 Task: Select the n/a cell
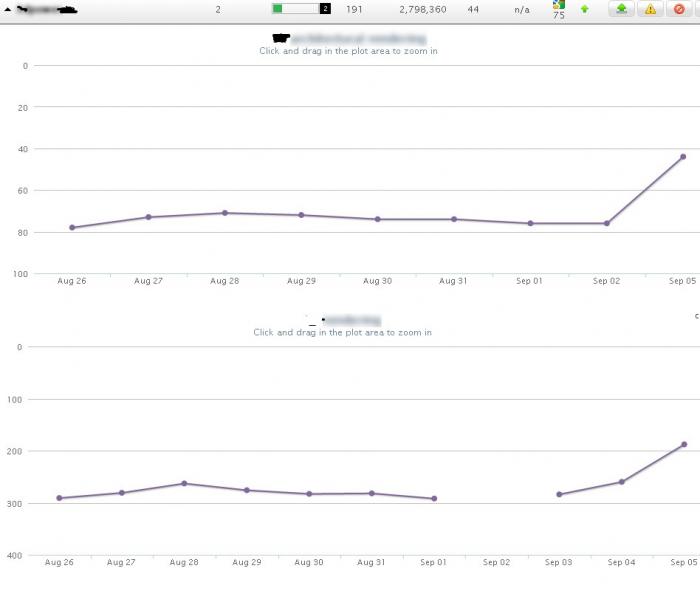(x=522, y=9)
